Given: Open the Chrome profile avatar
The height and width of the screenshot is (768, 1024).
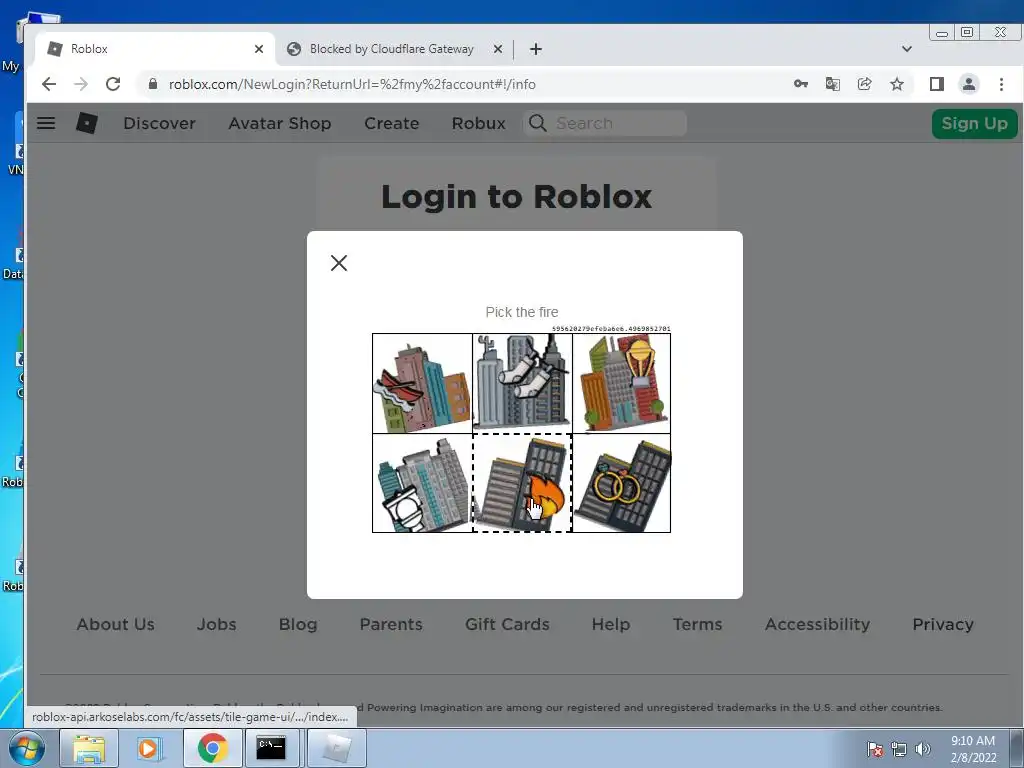Looking at the screenshot, I should pyautogui.click(x=968, y=84).
